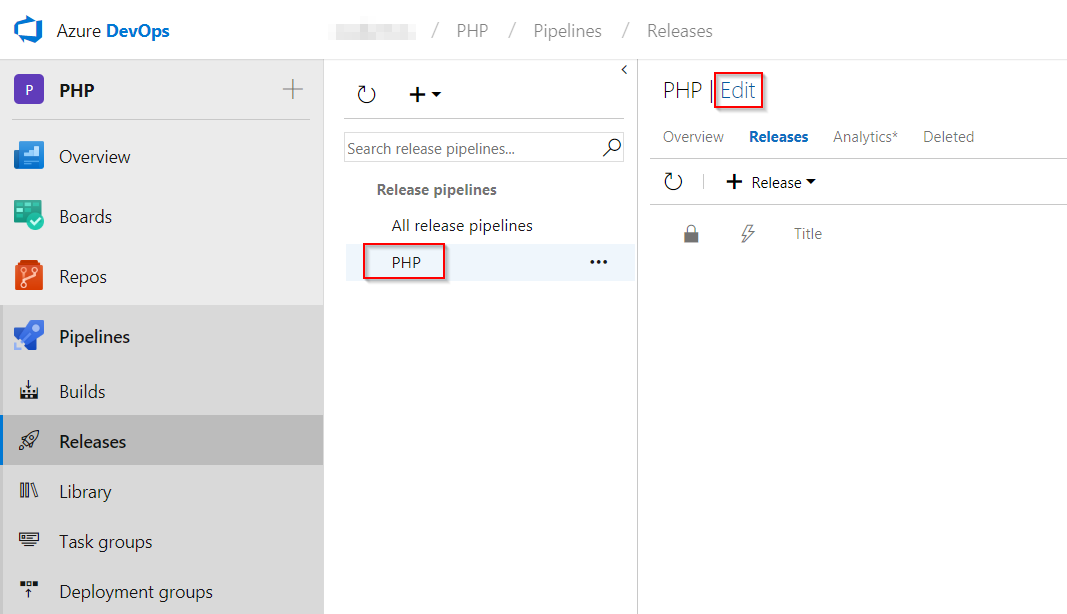Open Task groups under Pipelines
Screen dimensions: 1067x614
pos(105,541)
